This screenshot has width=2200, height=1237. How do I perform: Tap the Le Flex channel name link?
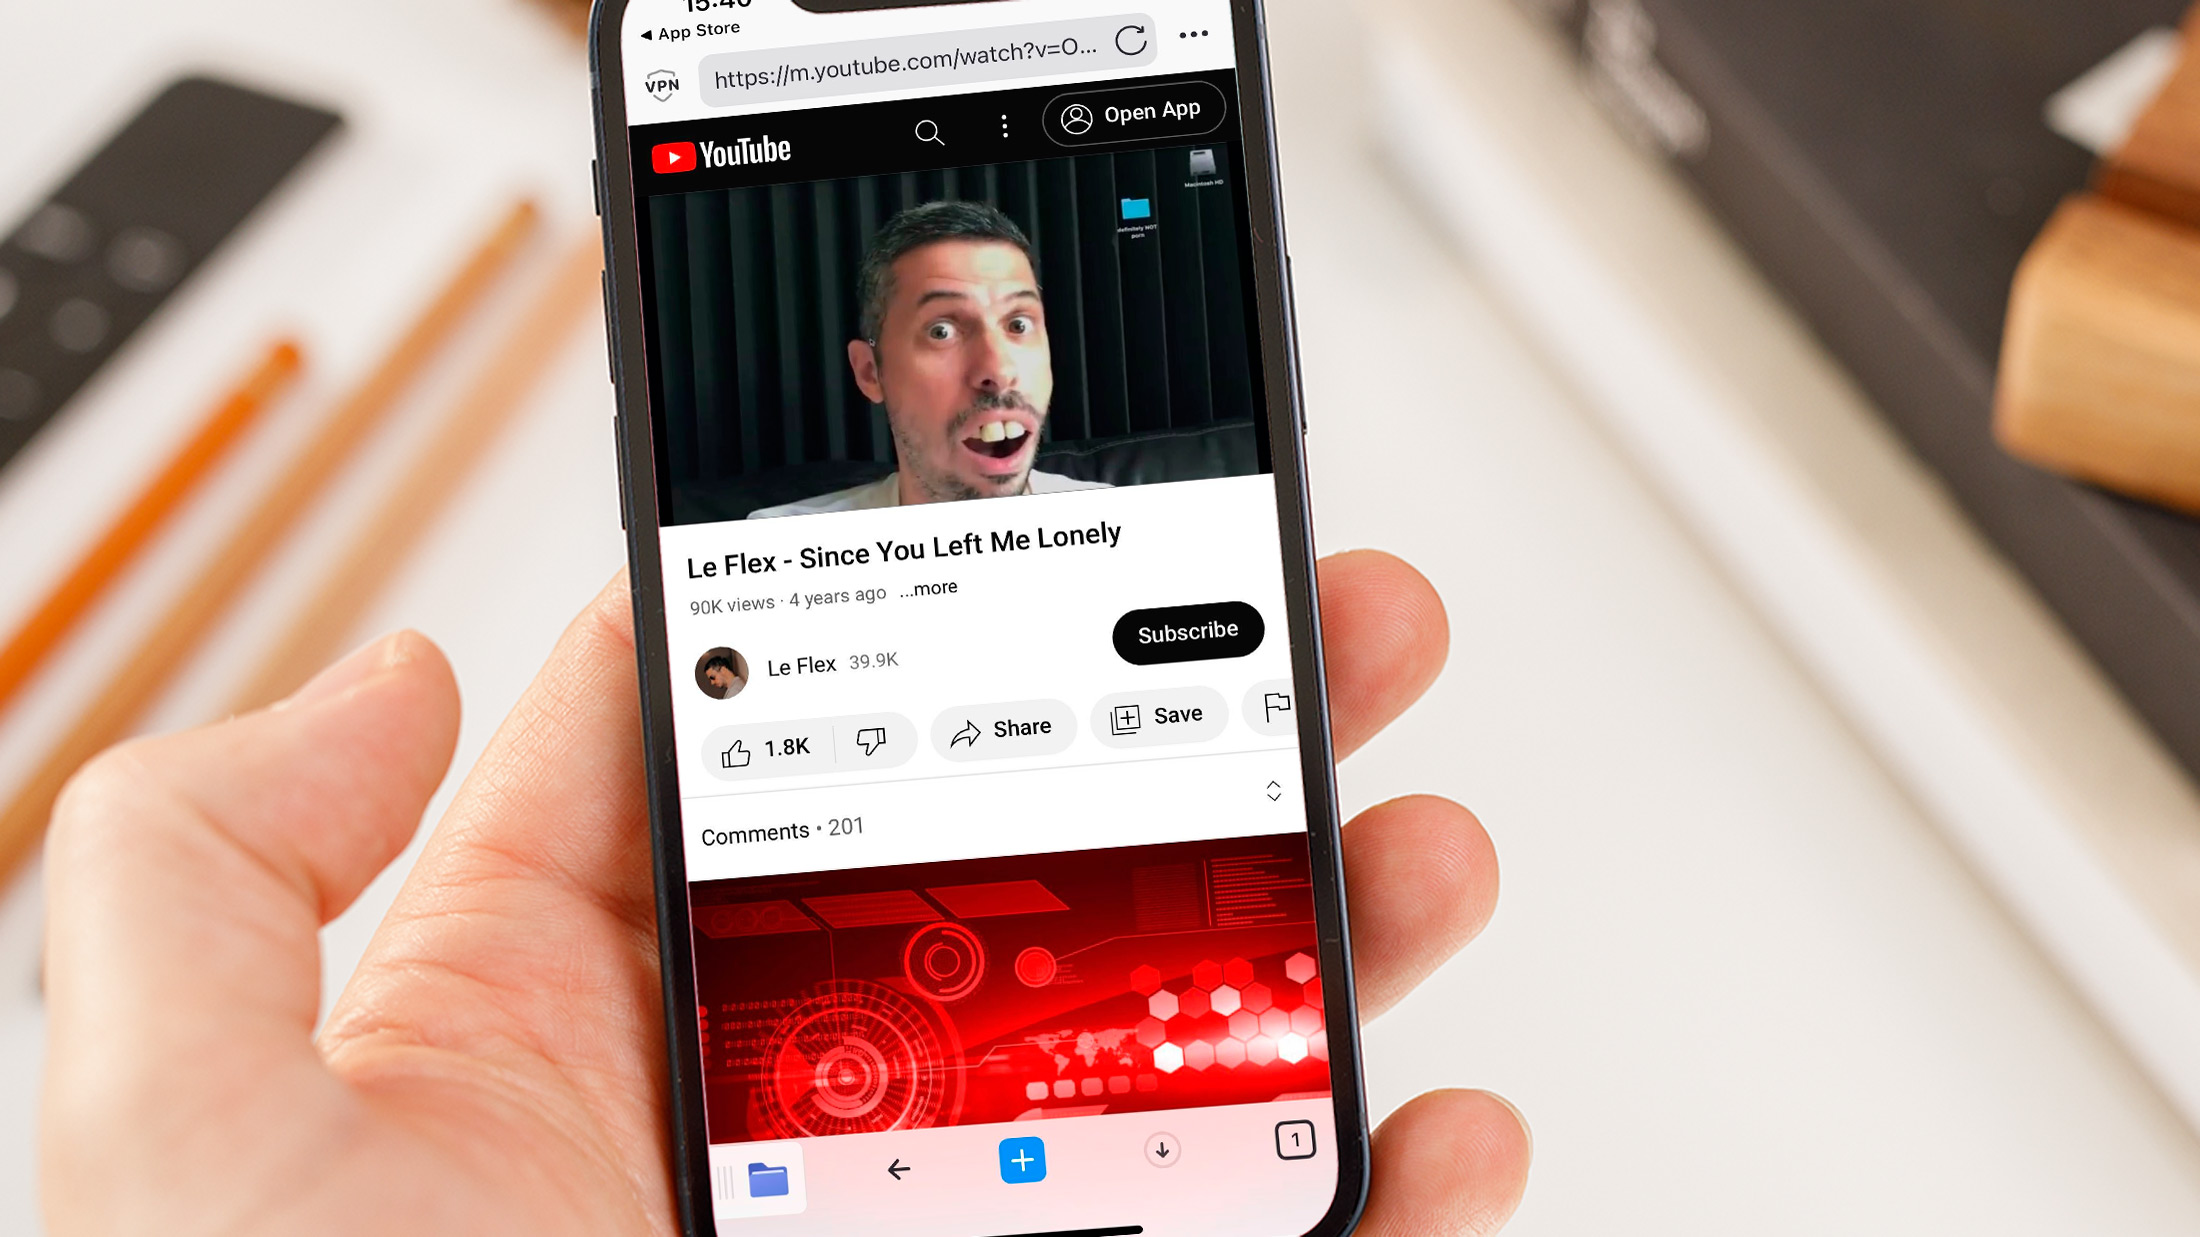coord(801,663)
